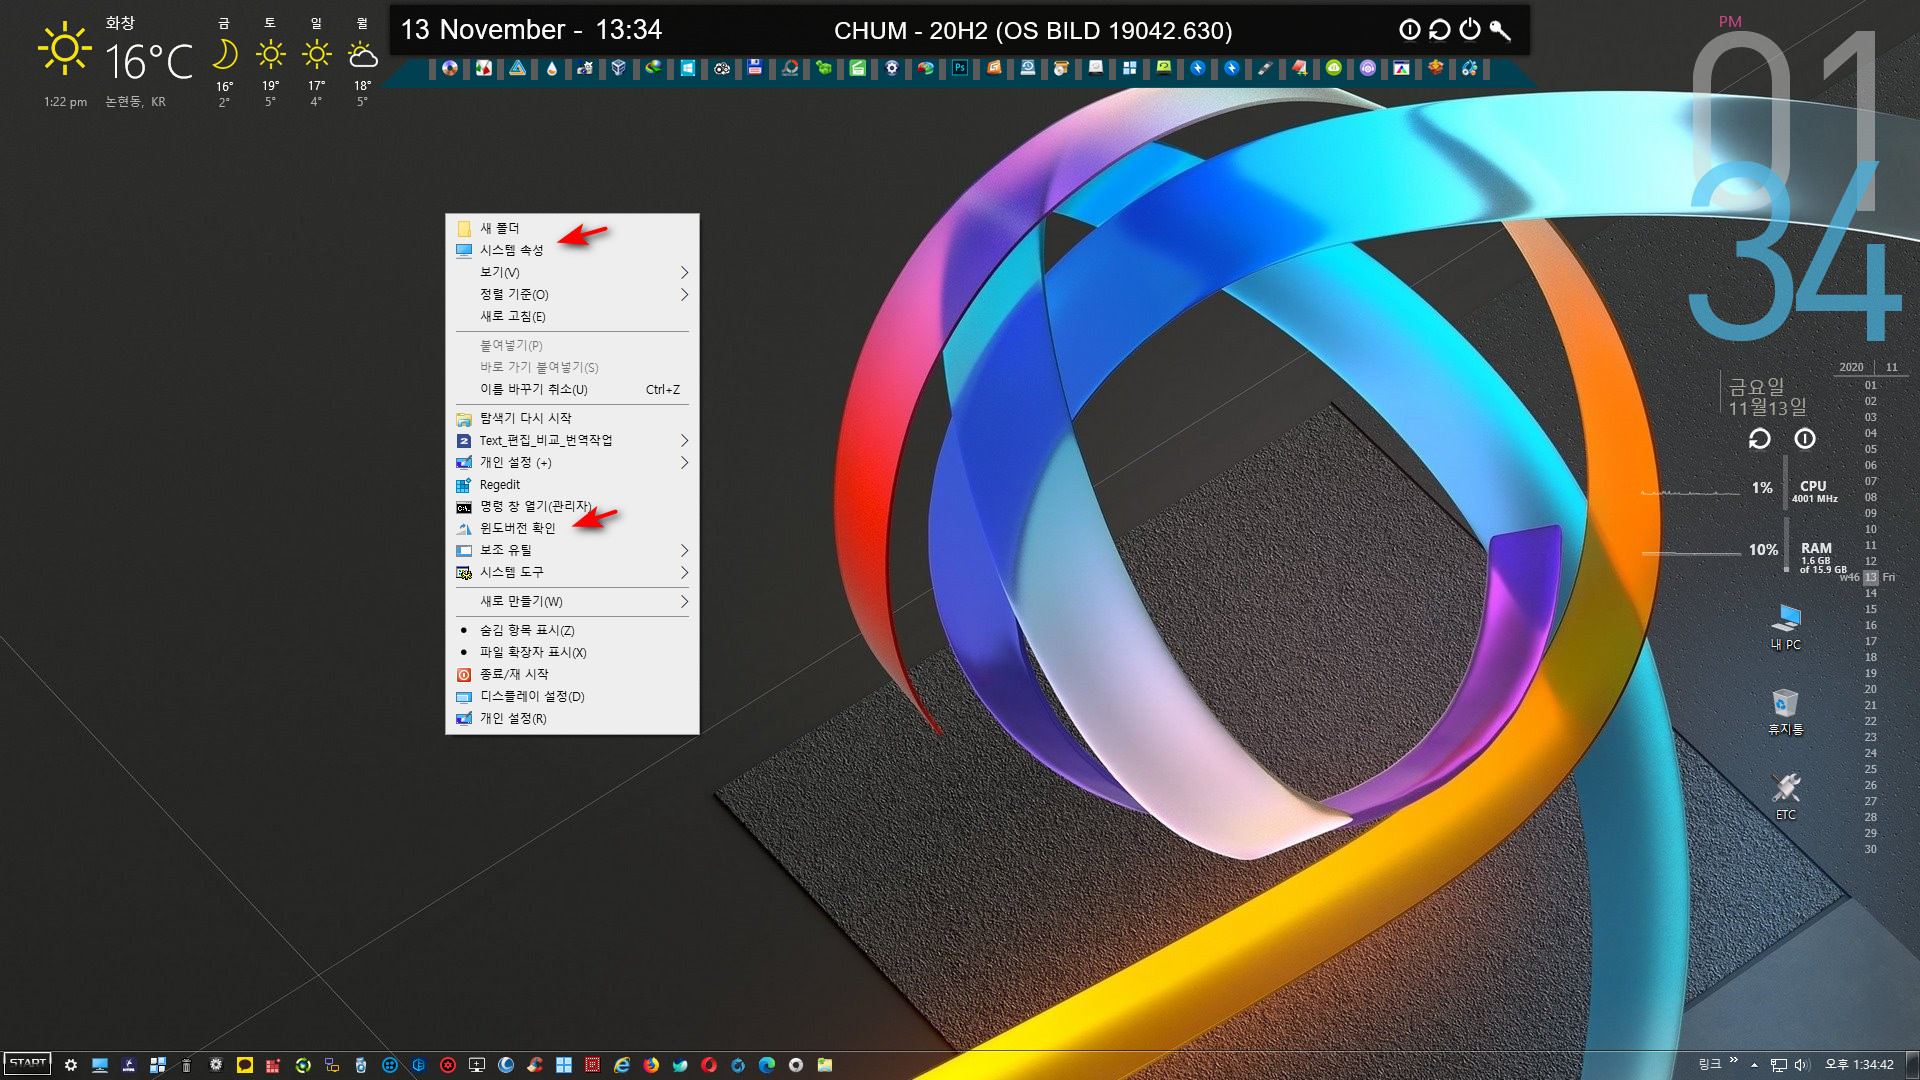1920x1080 pixels.
Task: Select the 휴지통 recycle bin icon
Action: [1786, 712]
